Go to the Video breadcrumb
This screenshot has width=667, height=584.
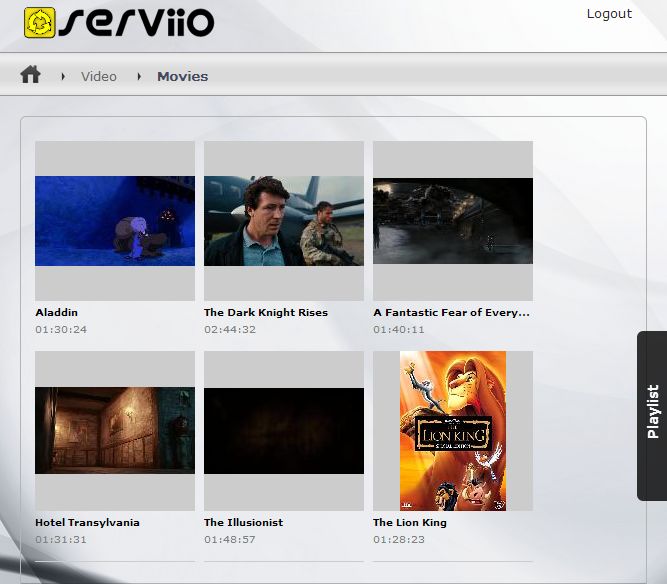98,76
